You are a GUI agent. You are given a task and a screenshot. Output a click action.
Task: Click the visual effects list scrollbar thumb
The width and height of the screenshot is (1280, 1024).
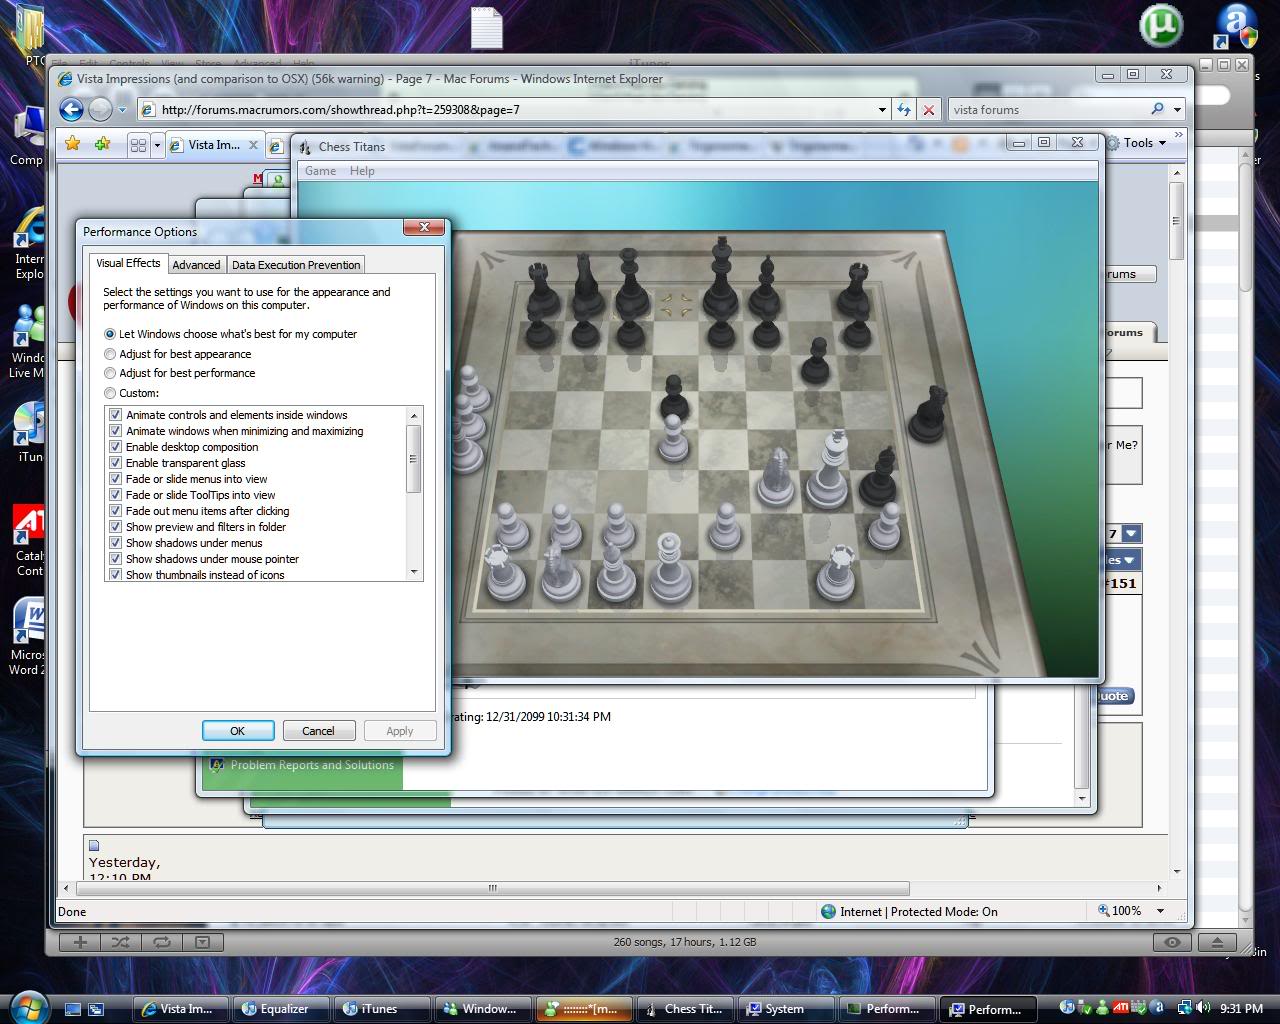pyautogui.click(x=414, y=459)
